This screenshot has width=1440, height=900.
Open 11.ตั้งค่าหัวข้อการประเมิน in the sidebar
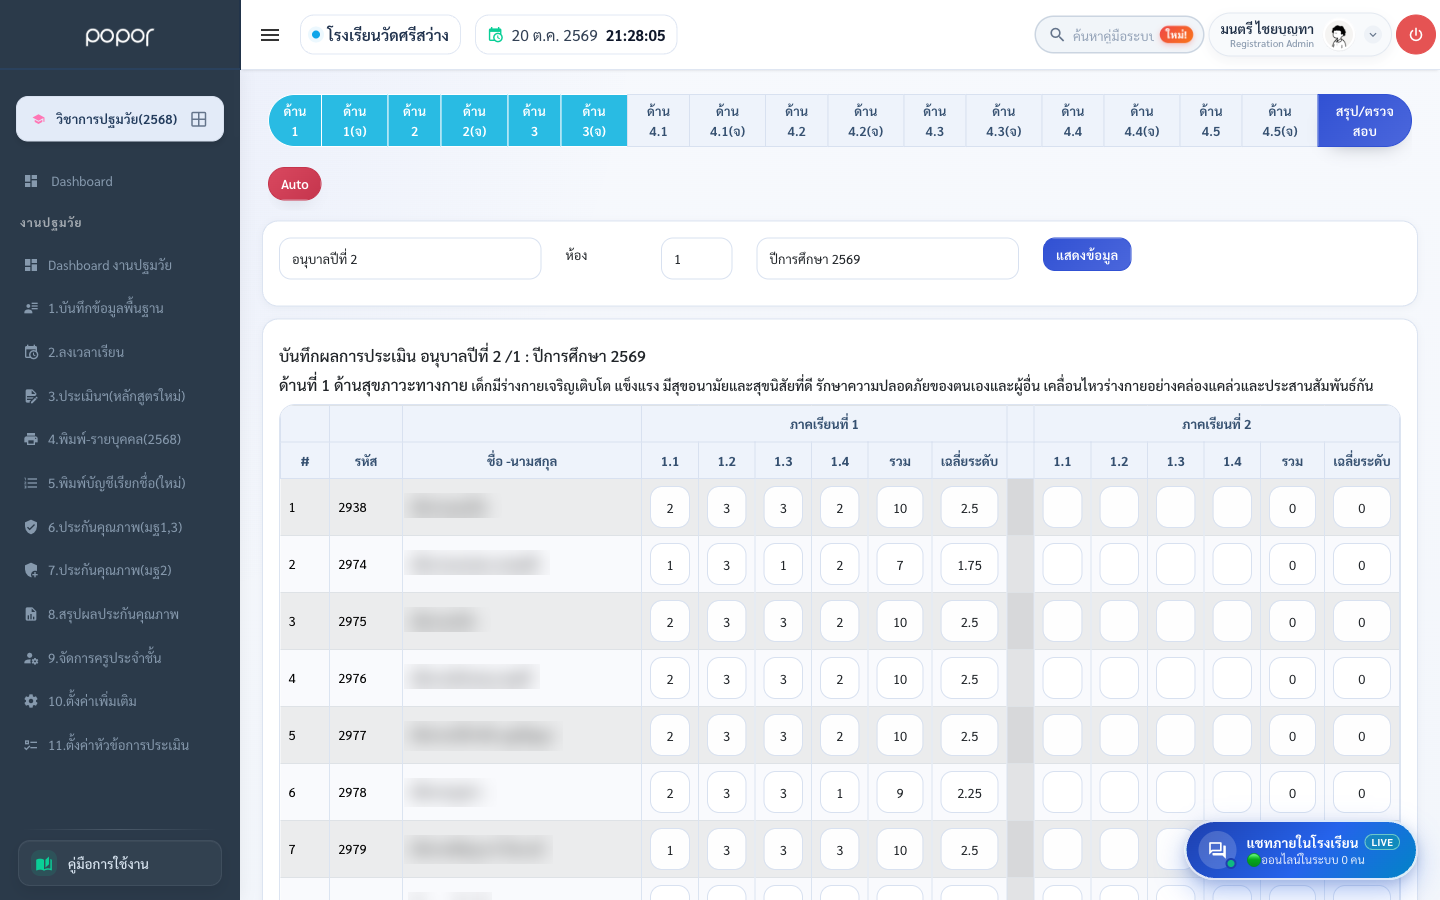[x=118, y=745]
